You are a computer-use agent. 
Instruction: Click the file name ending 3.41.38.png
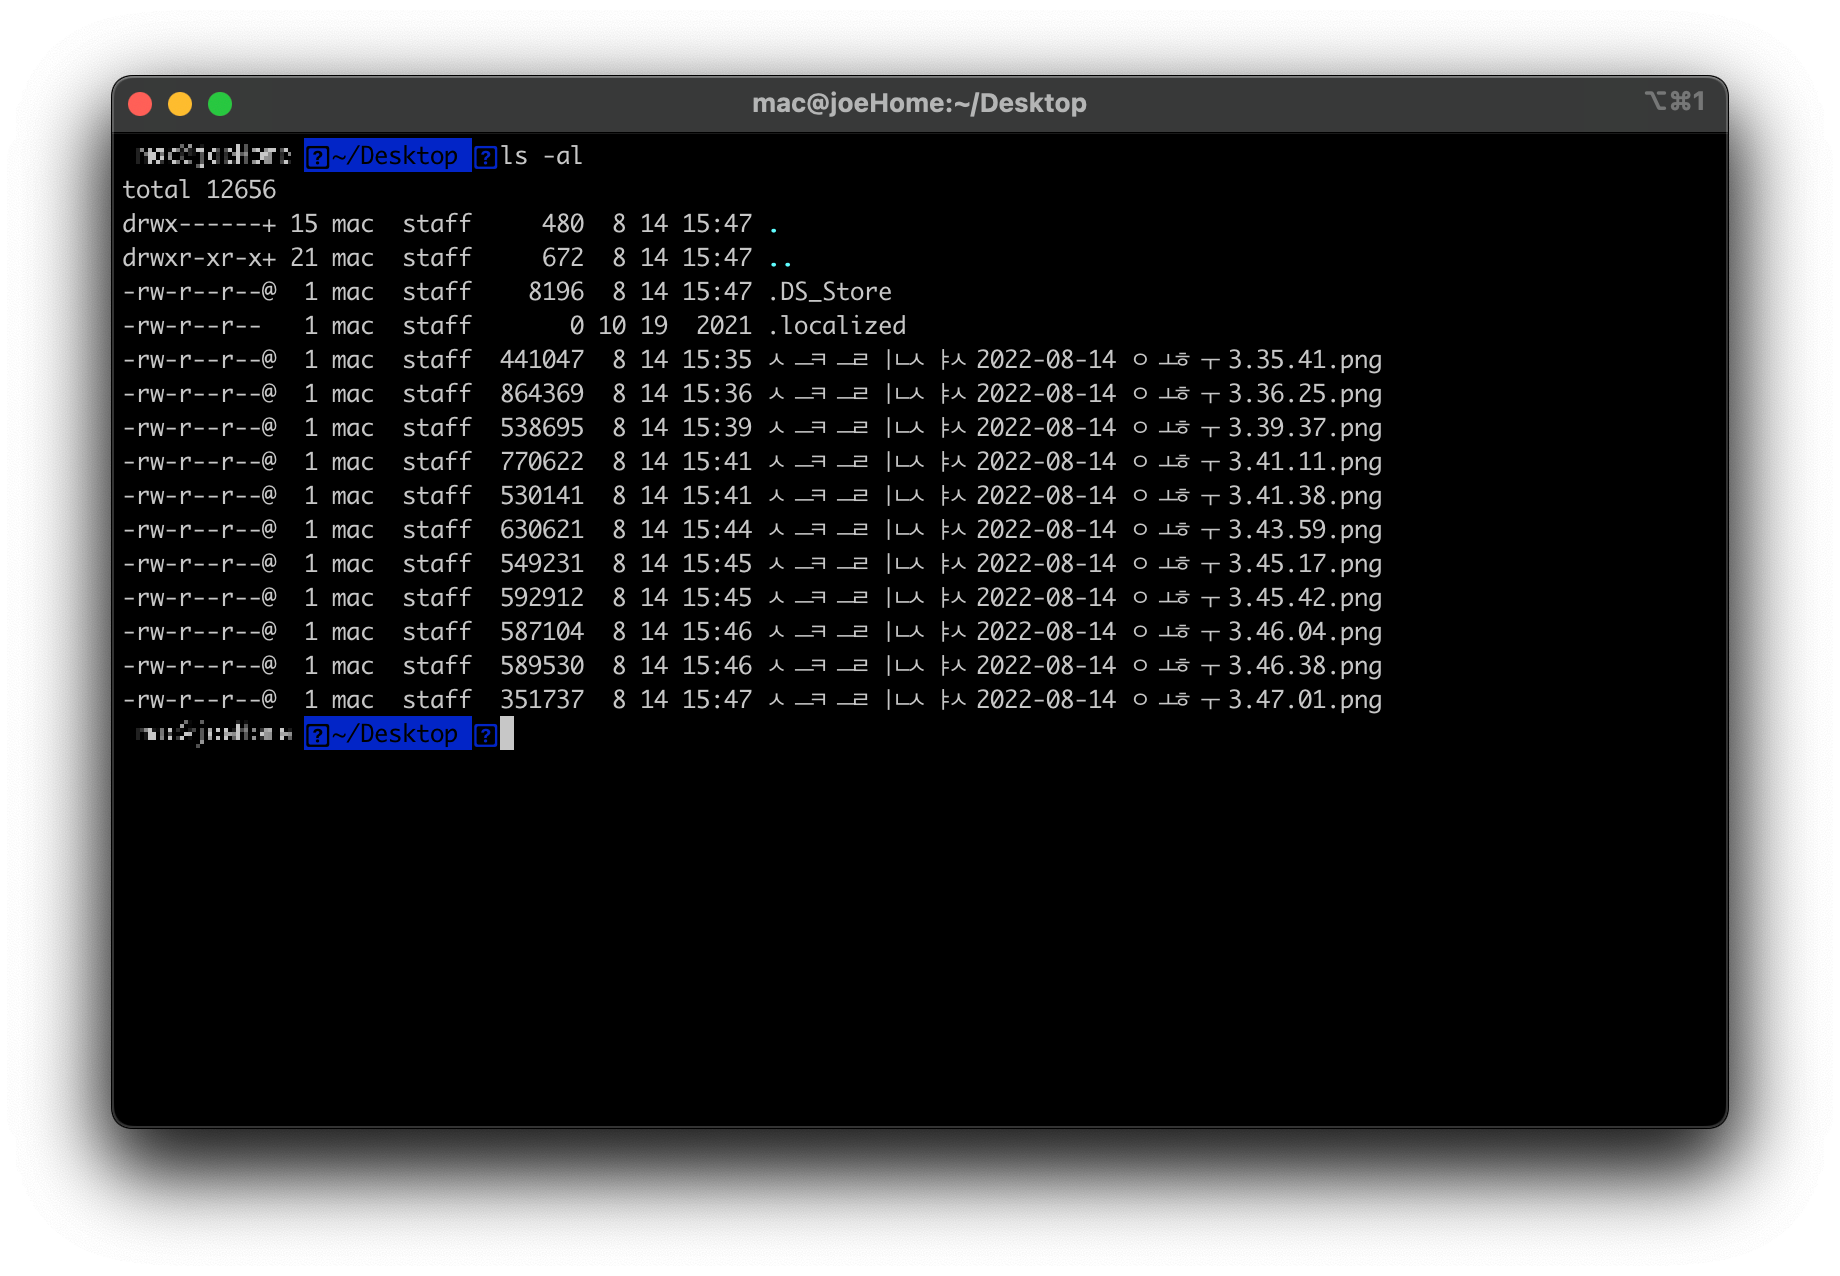[x=1075, y=496]
